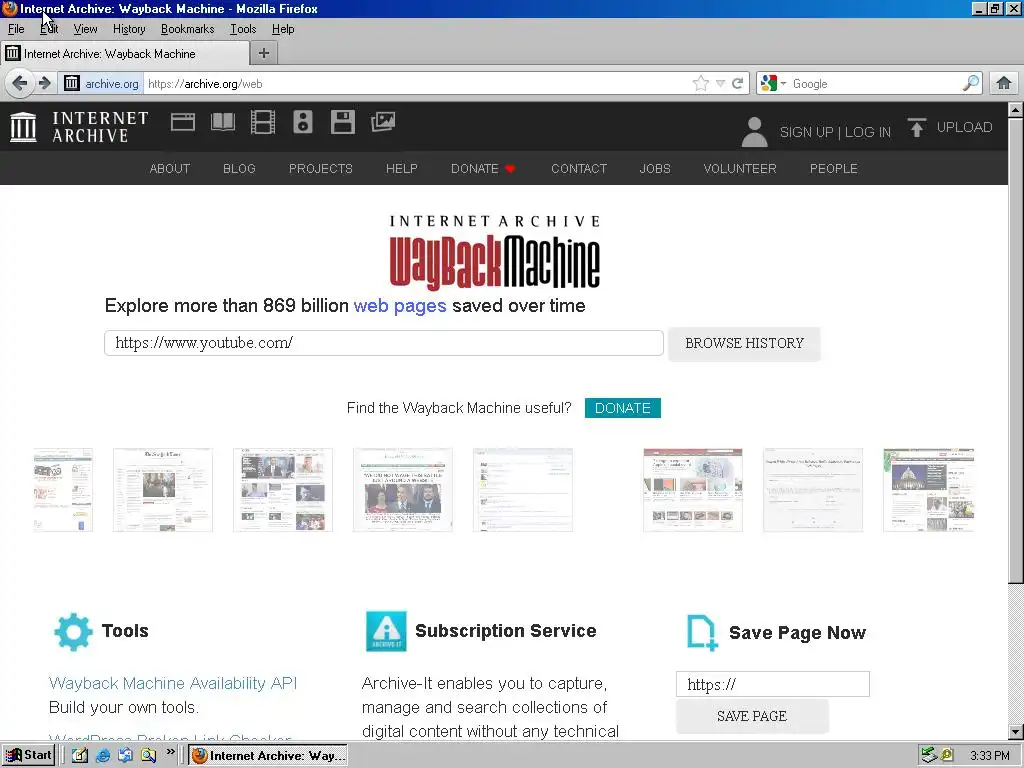Click the search magnifier in Google box
This screenshot has height=768, width=1024.
971,83
